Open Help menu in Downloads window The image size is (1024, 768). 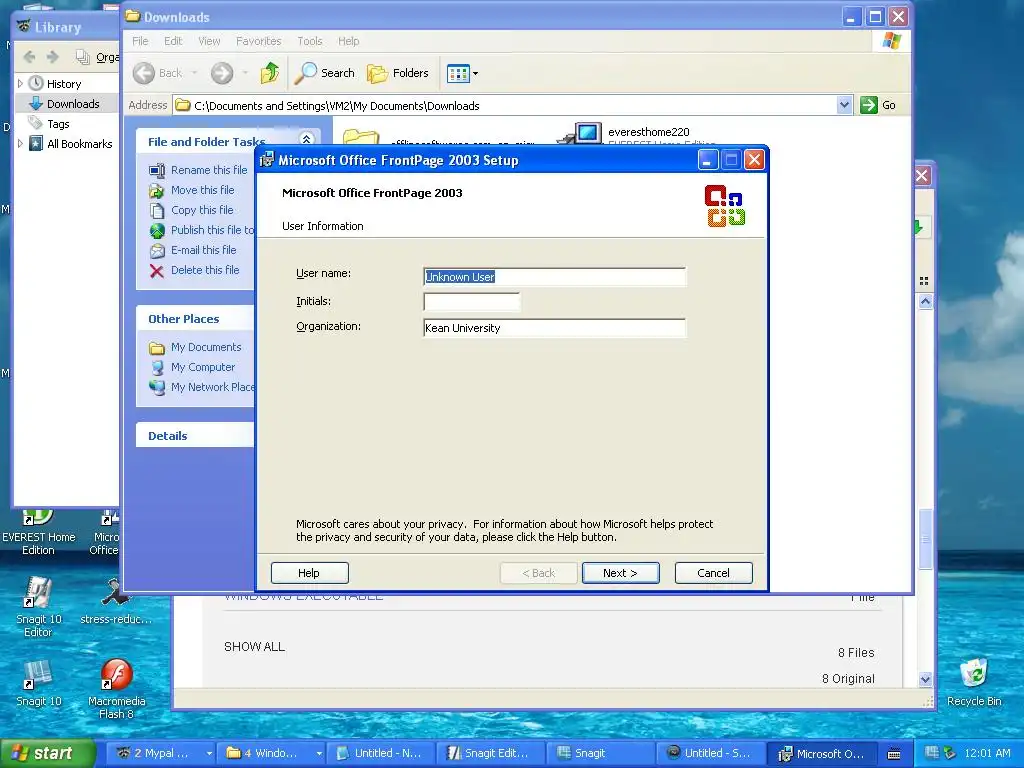tap(349, 41)
